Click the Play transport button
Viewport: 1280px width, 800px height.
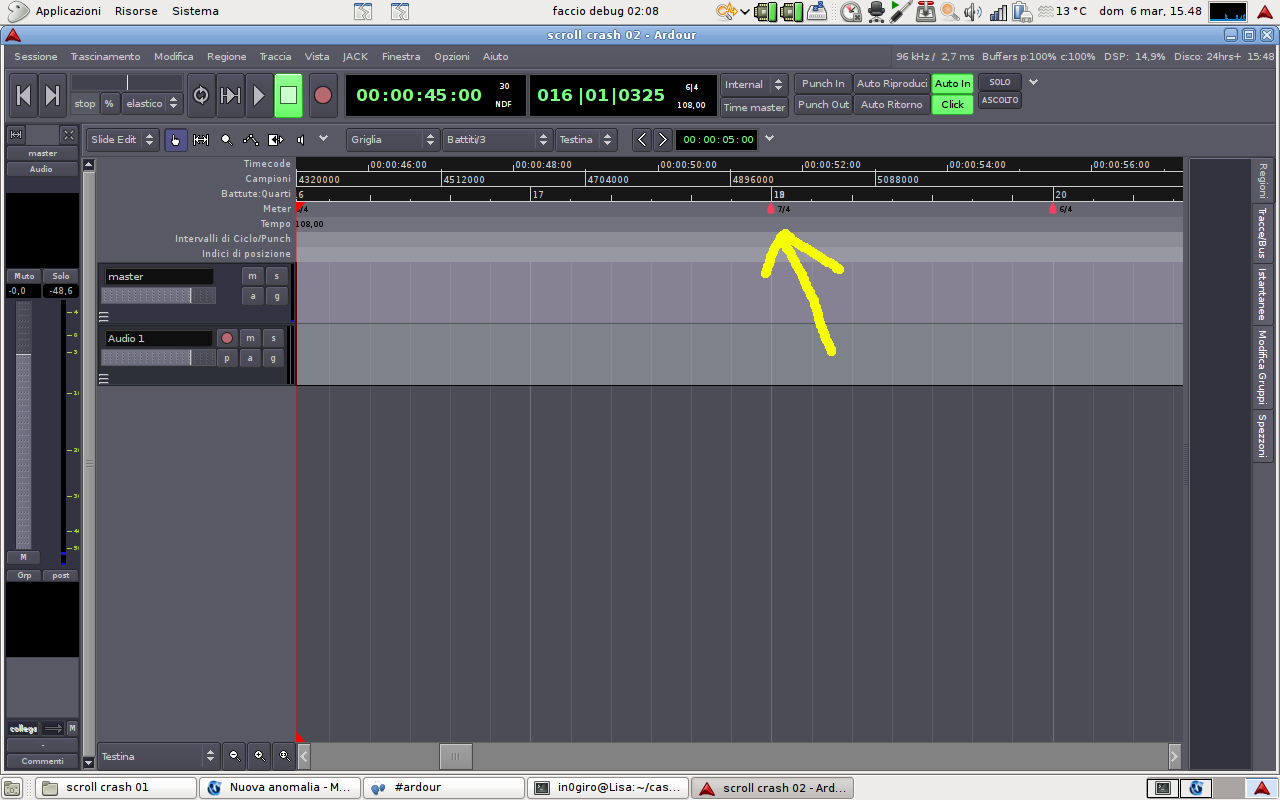pyautogui.click(x=259, y=95)
